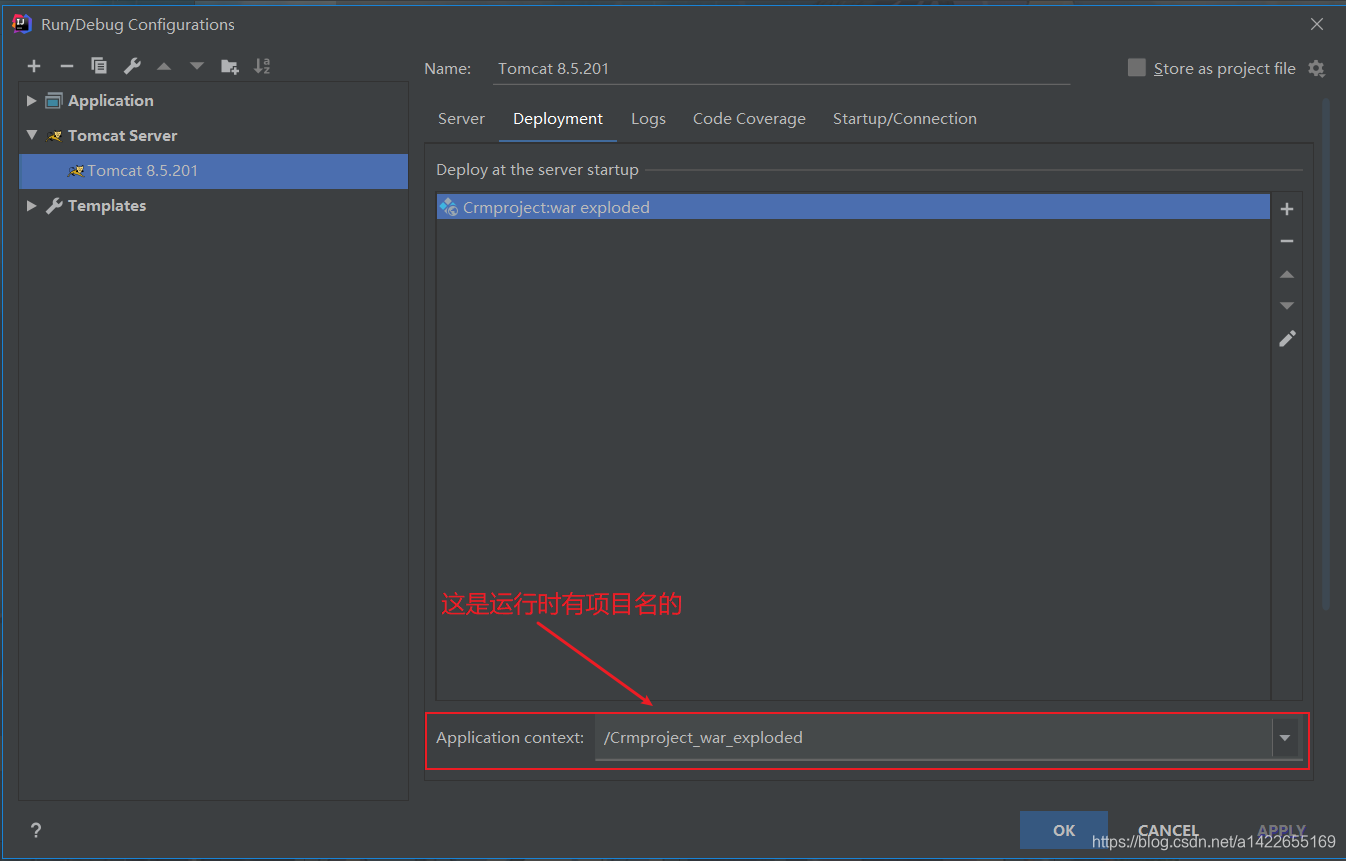Click the Tomcat Server cat icon

point(55,136)
